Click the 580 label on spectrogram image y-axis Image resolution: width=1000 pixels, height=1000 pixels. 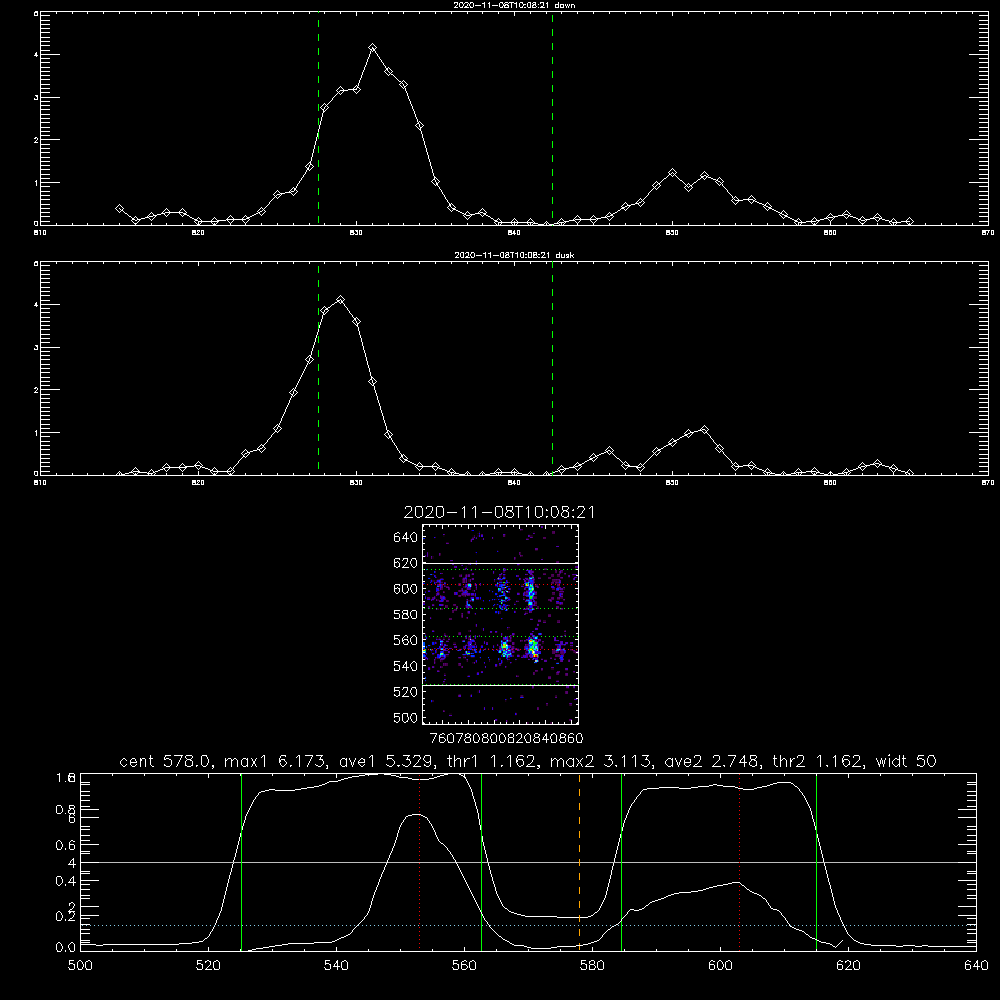tap(406, 615)
